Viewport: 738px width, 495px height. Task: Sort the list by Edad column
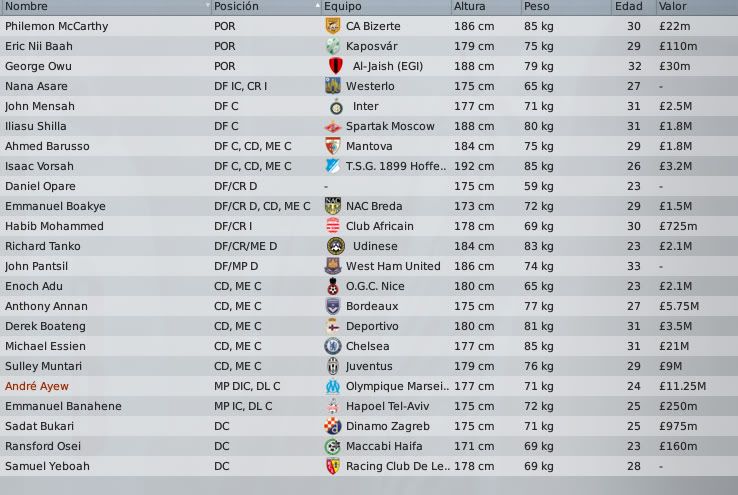pos(630,6)
